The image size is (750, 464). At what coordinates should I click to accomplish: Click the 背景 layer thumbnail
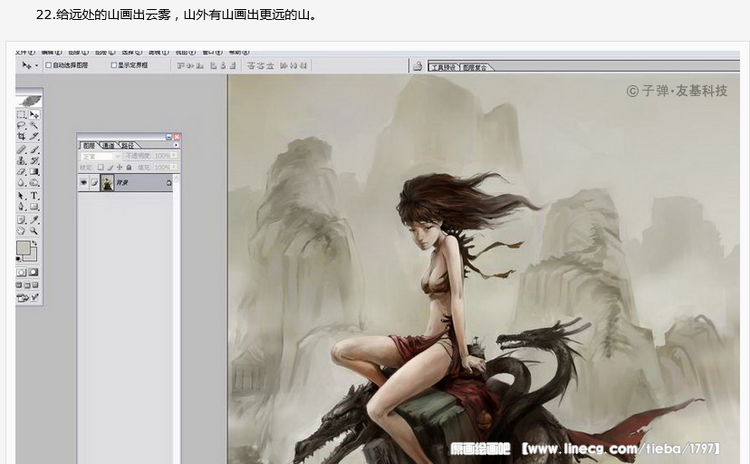[108, 183]
